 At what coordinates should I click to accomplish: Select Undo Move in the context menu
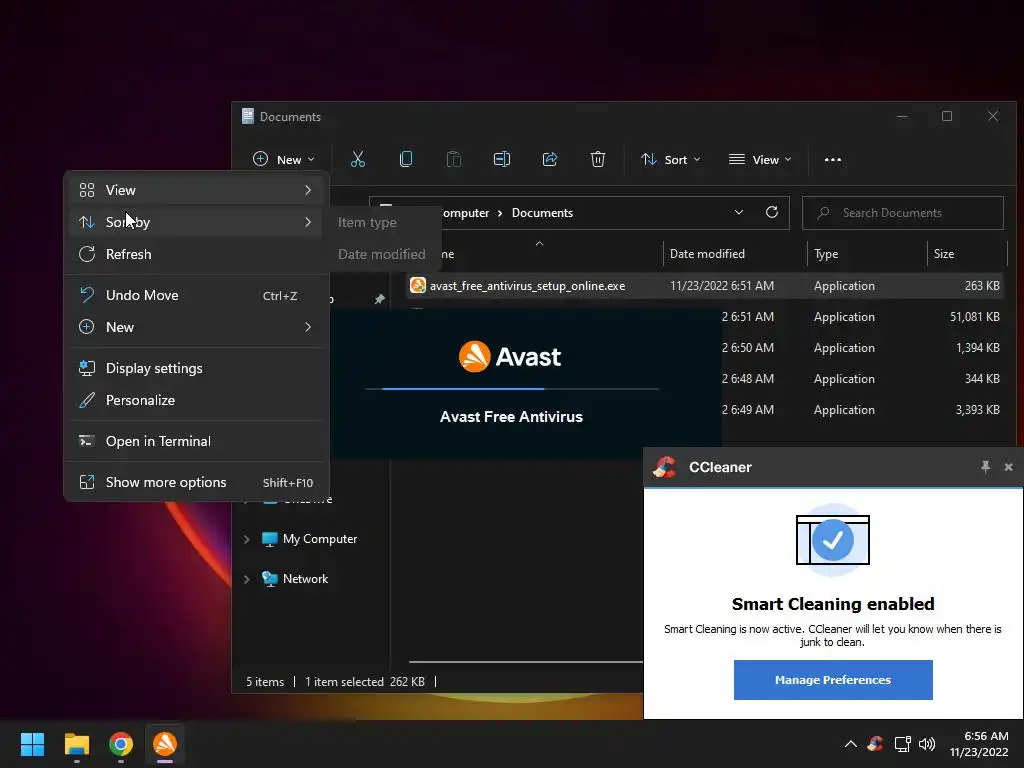point(196,295)
